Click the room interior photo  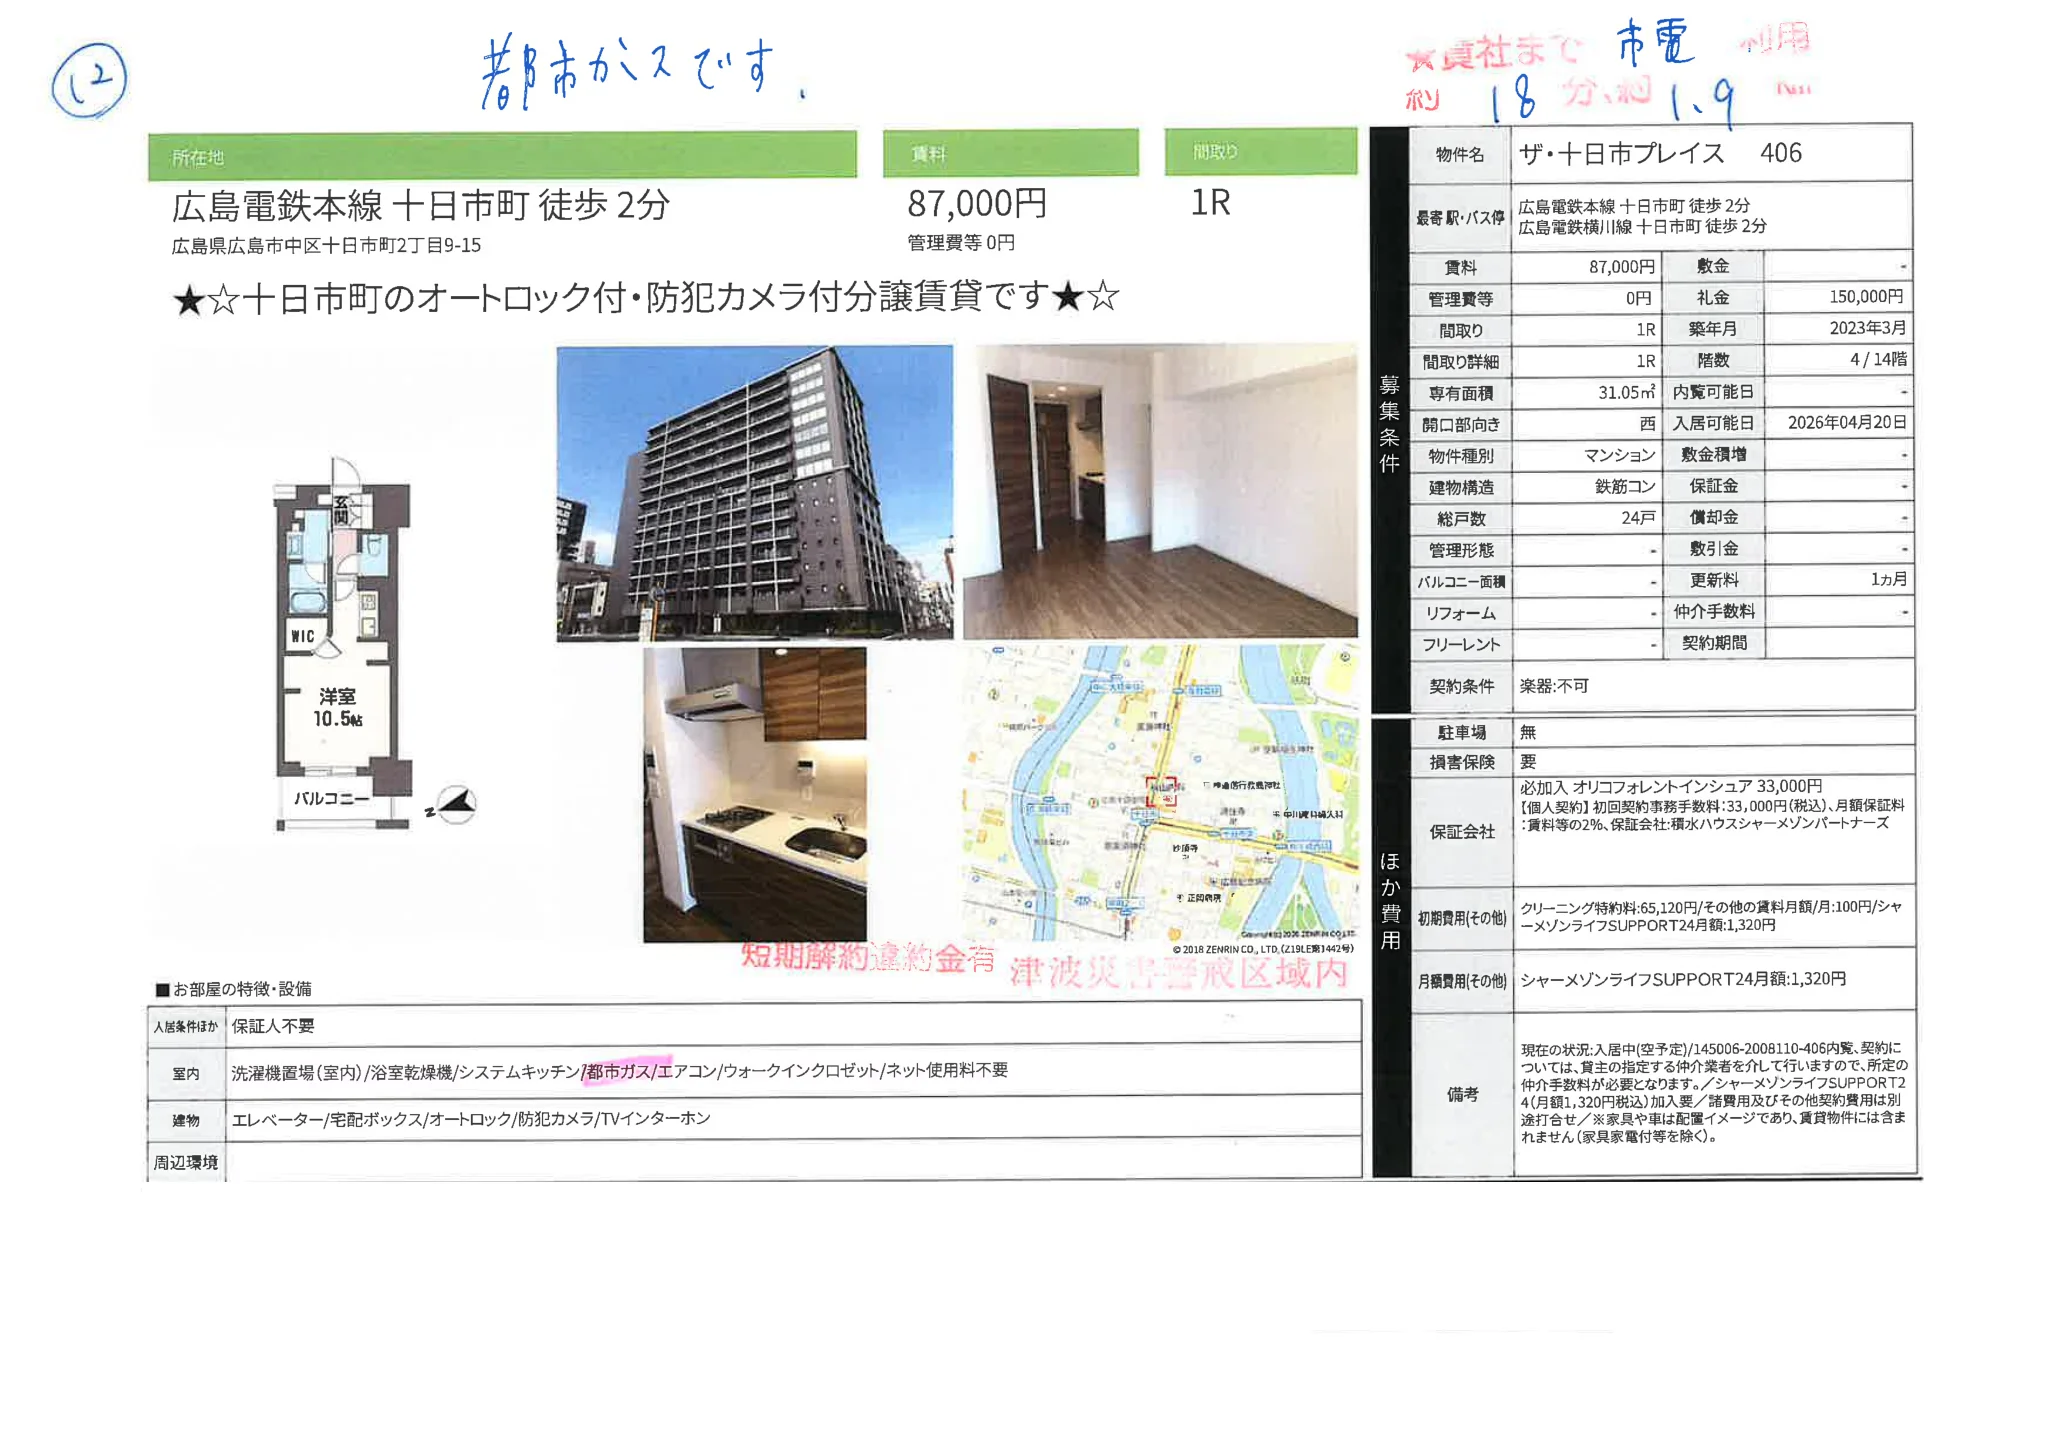point(1160,490)
